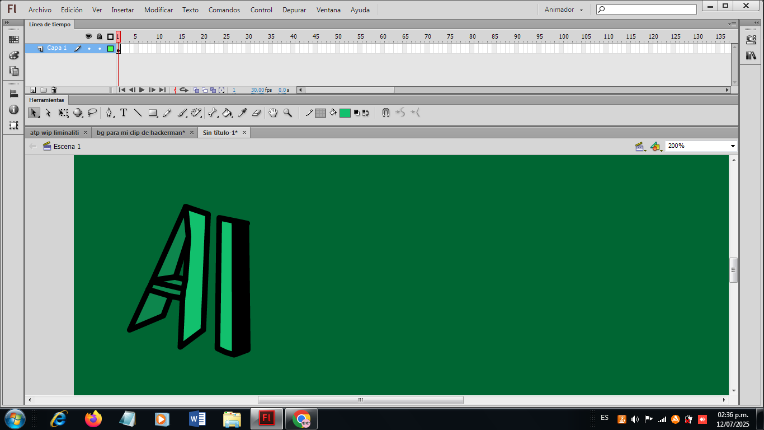Open the Edit Scene dropdown
764x430 pixels.
[640, 146]
